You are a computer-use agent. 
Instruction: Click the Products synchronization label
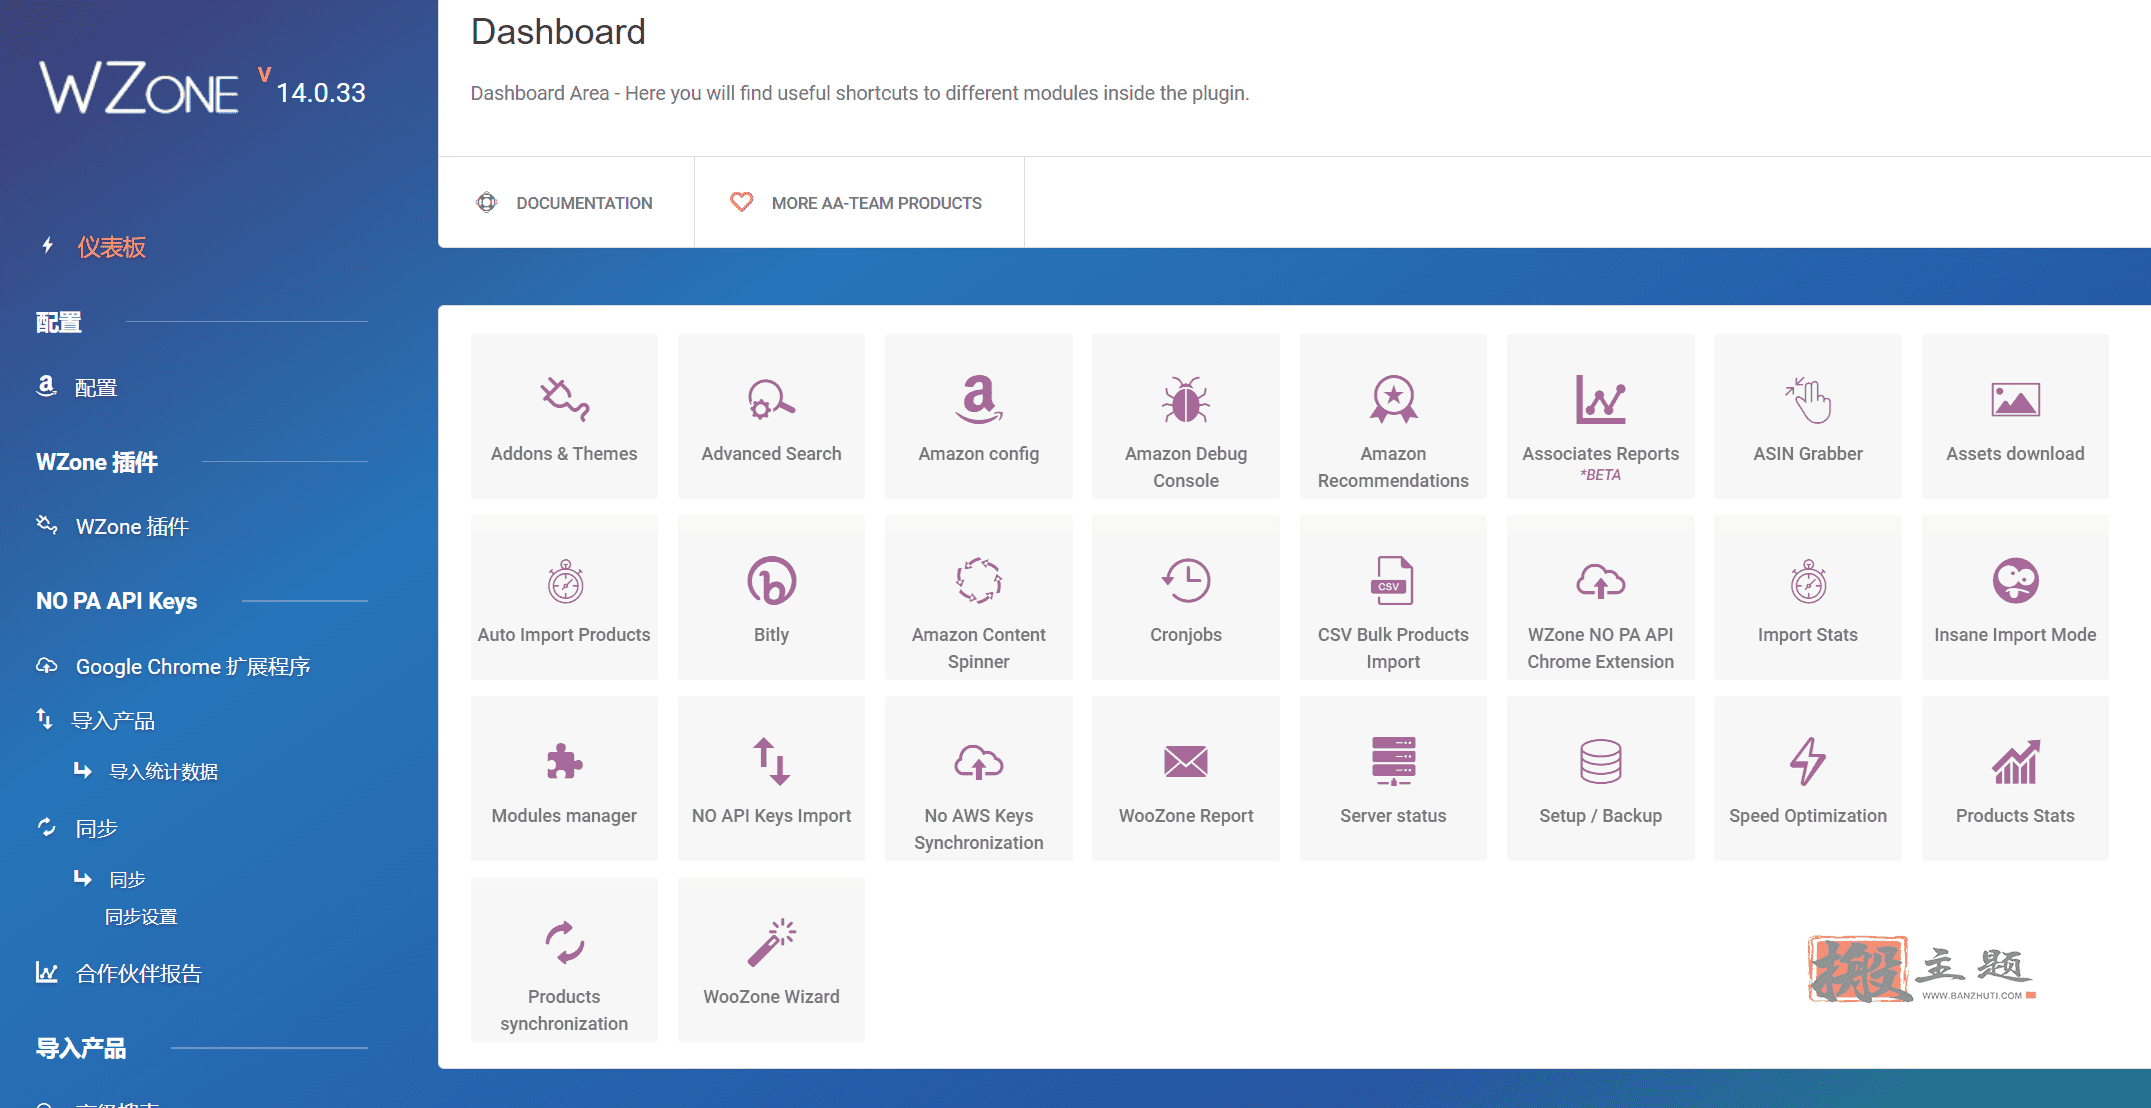(564, 1010)
